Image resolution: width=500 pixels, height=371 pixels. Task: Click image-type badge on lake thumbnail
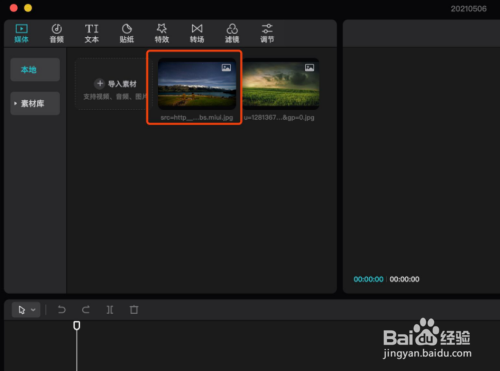pyautogui.click(x=226, y=68)
